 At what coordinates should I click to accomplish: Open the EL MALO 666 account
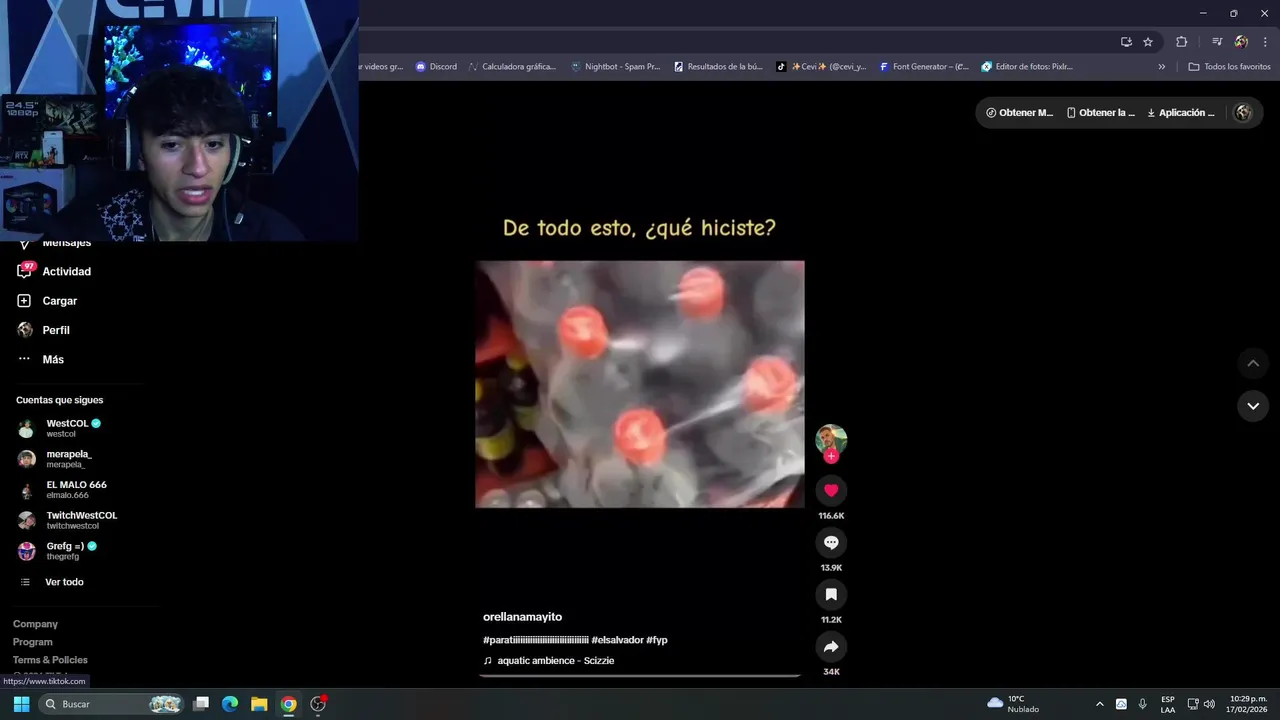[x=76, y=490]
